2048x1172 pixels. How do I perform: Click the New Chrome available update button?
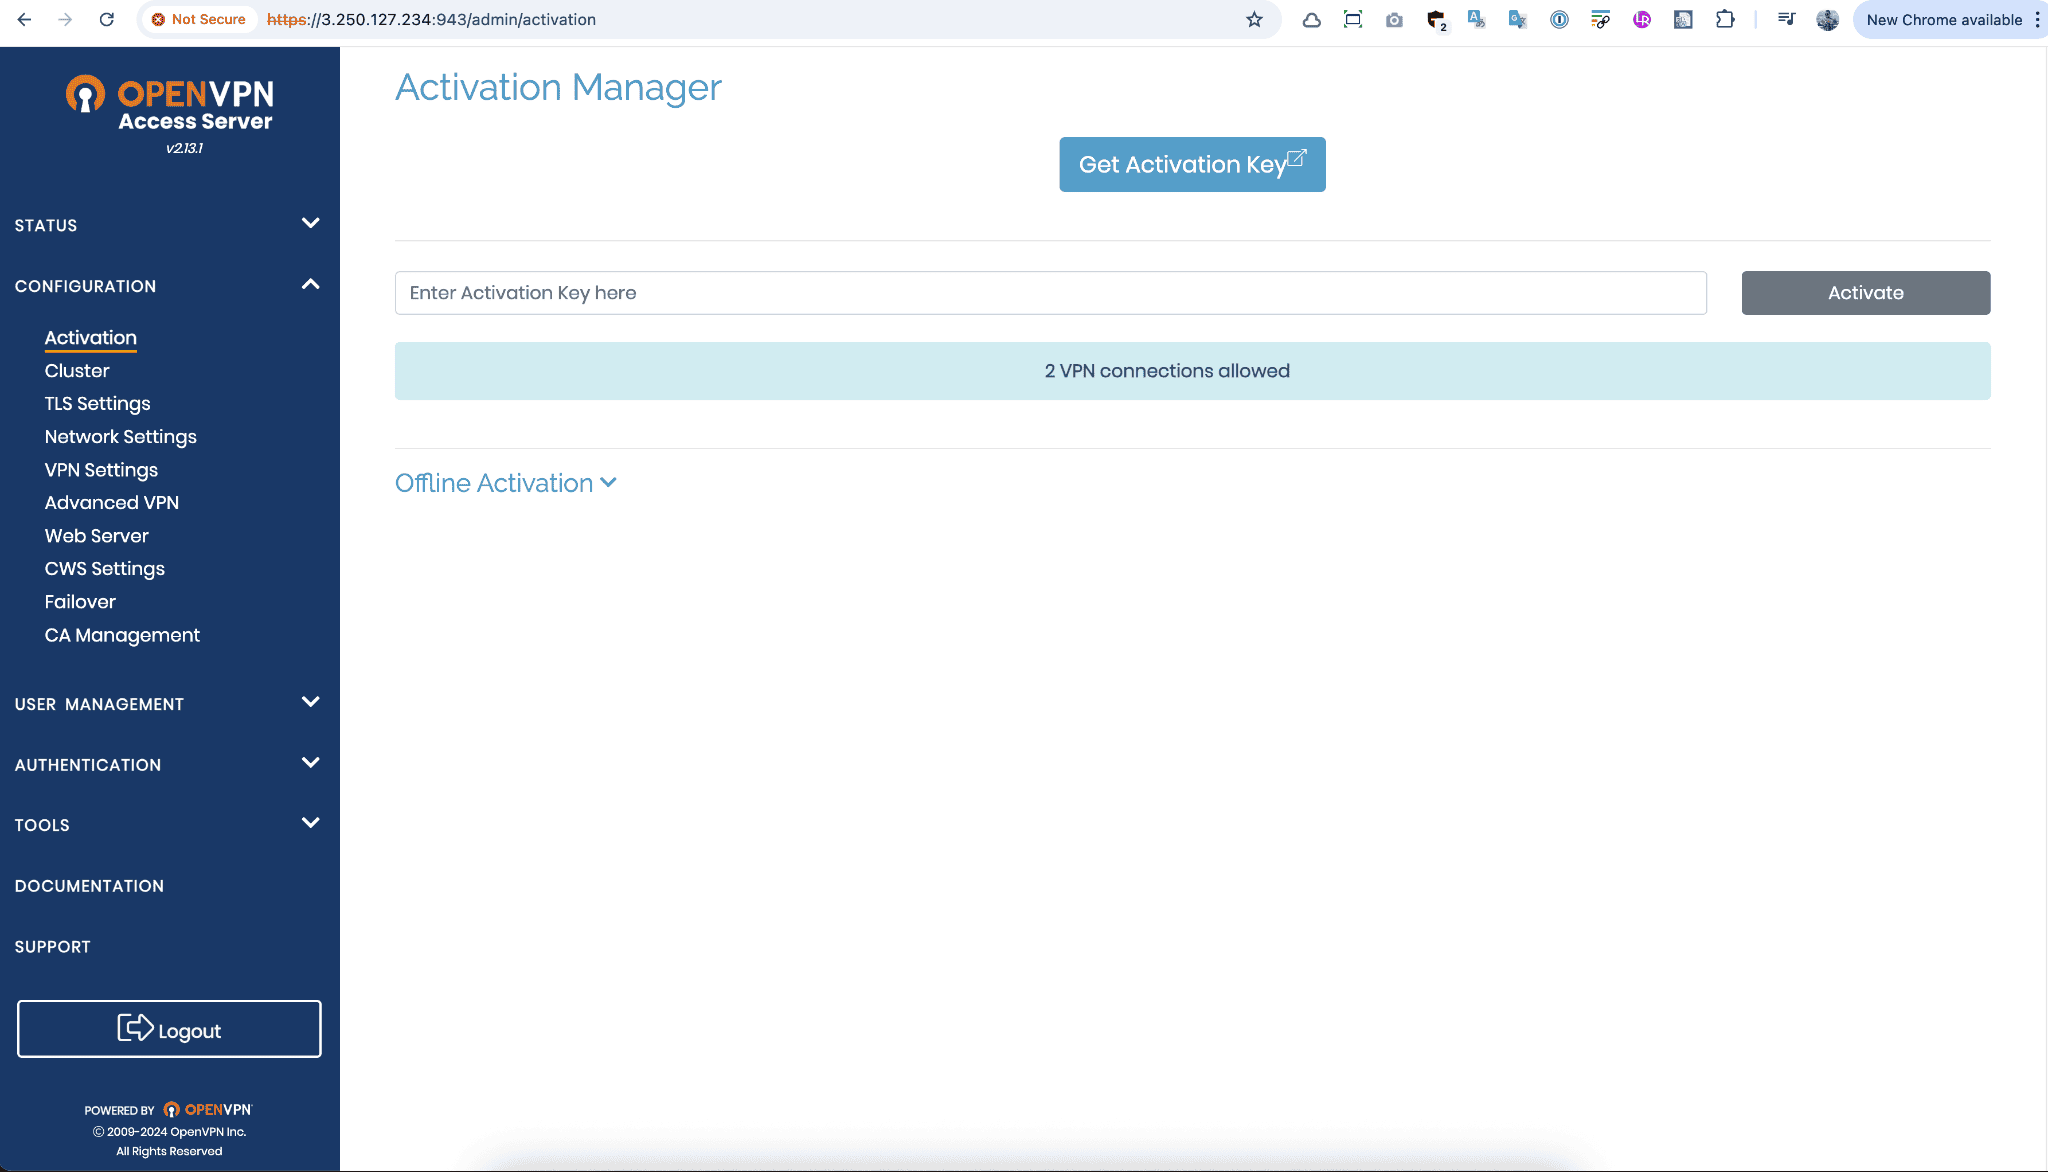(x=1944, y=20)
